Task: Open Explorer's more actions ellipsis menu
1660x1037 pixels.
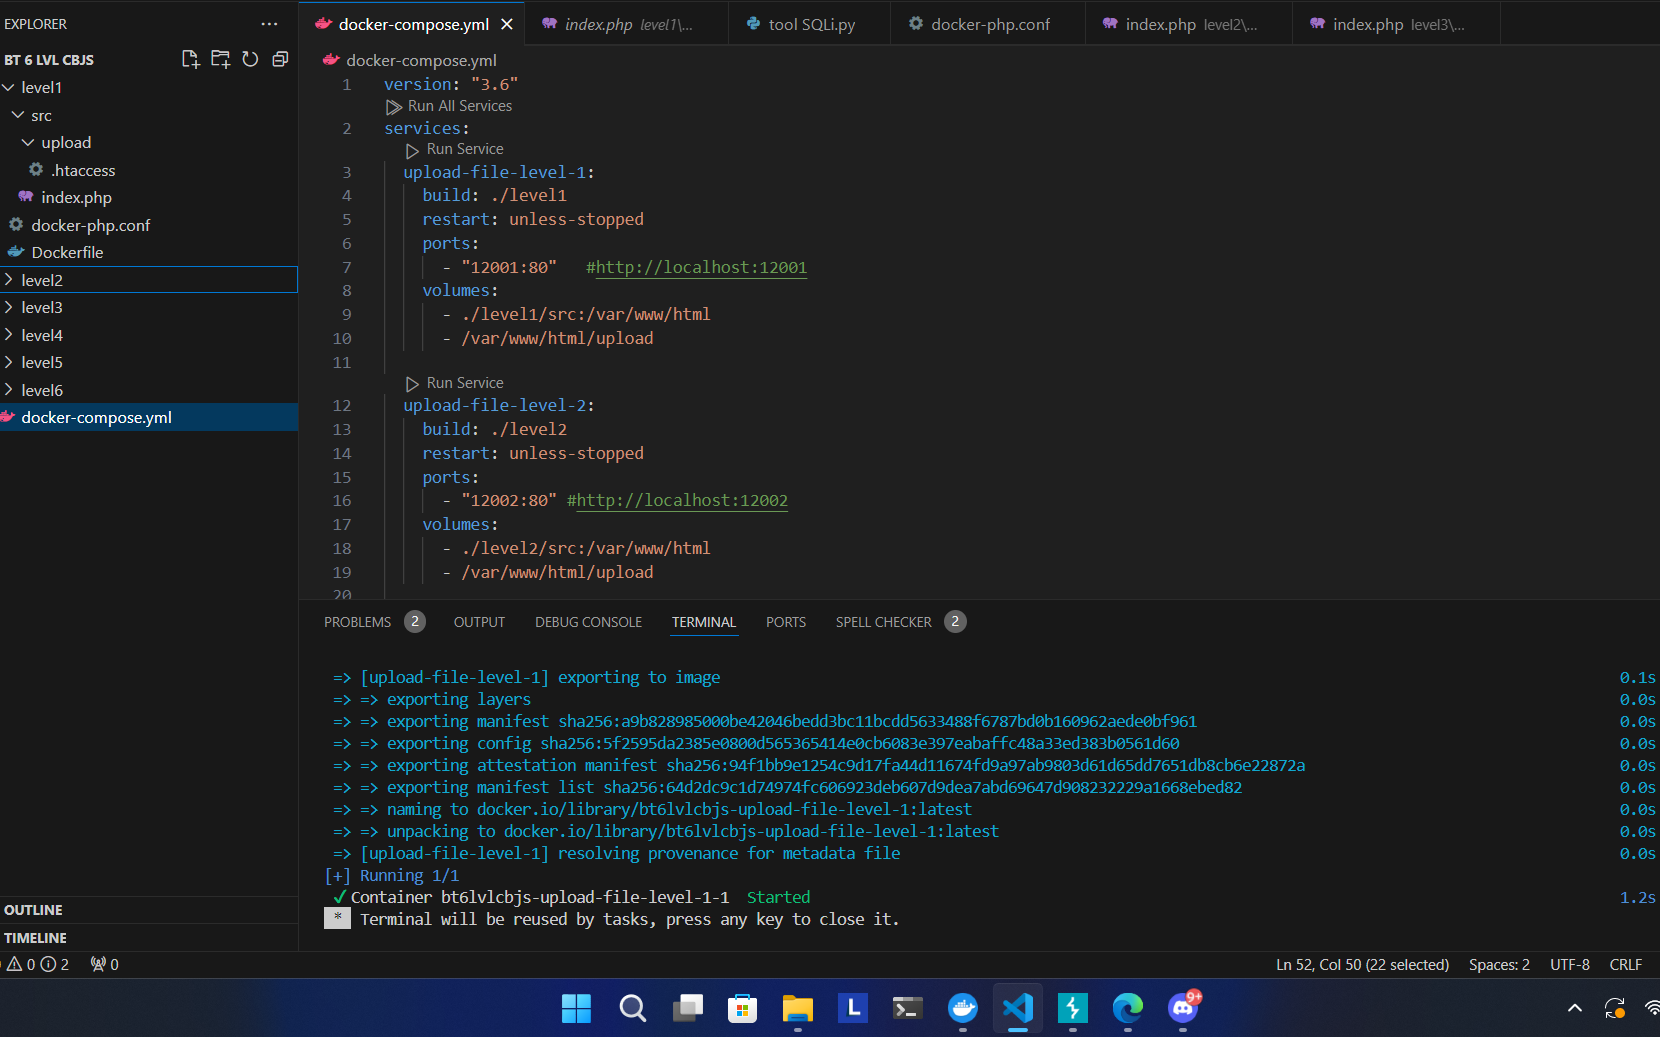Action: [x=269, y=24]
